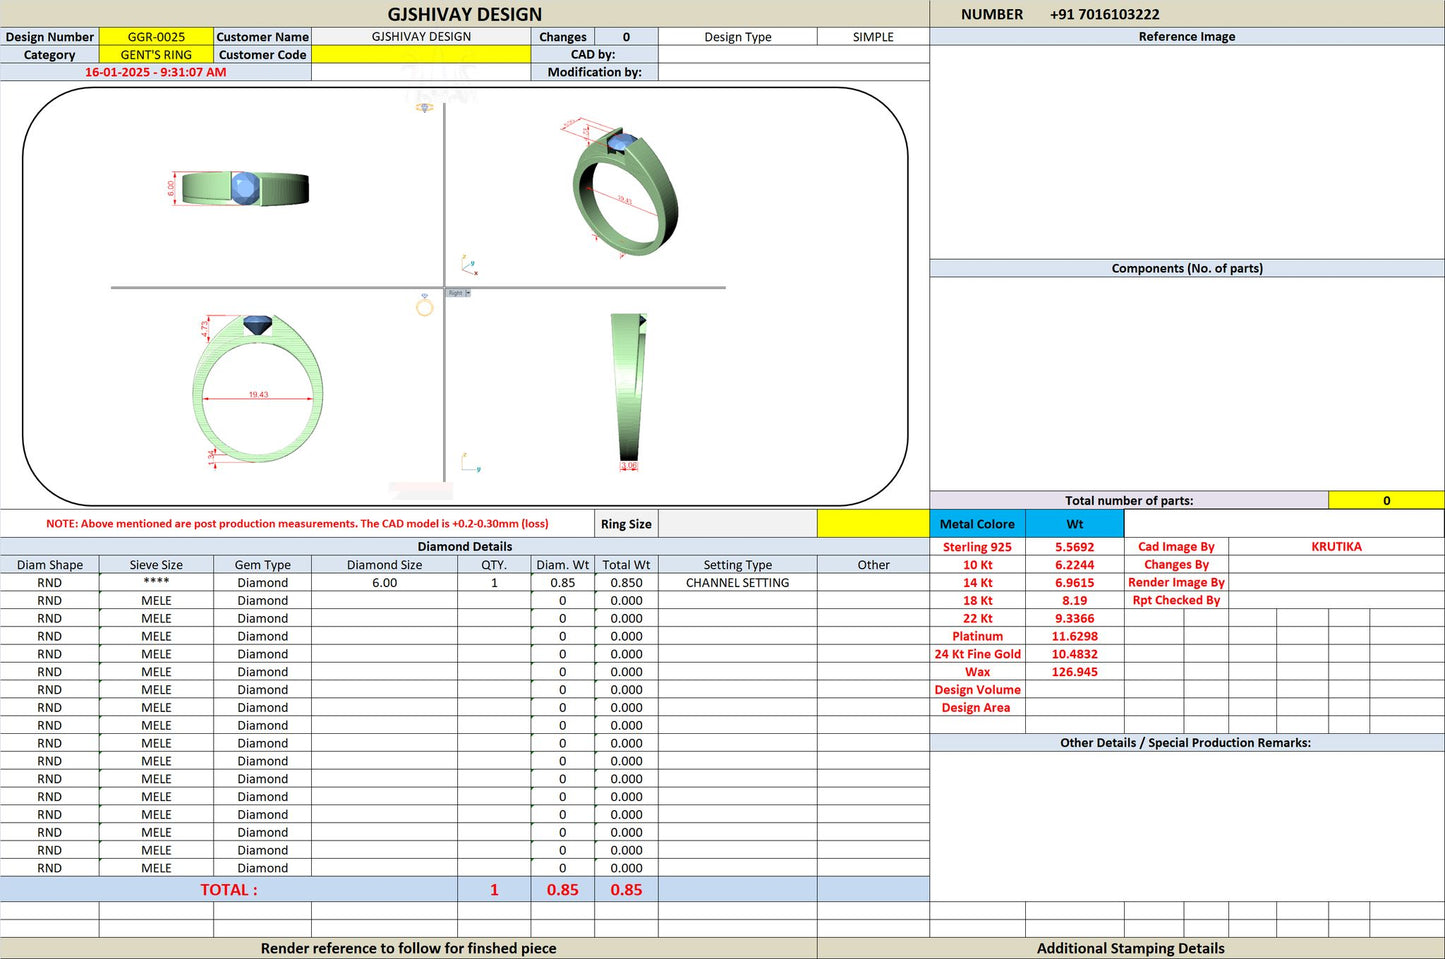Click the total quantity 1 in TOTAL row
The width and height of the screenshot is (1445, 959).
click(494, 890)
